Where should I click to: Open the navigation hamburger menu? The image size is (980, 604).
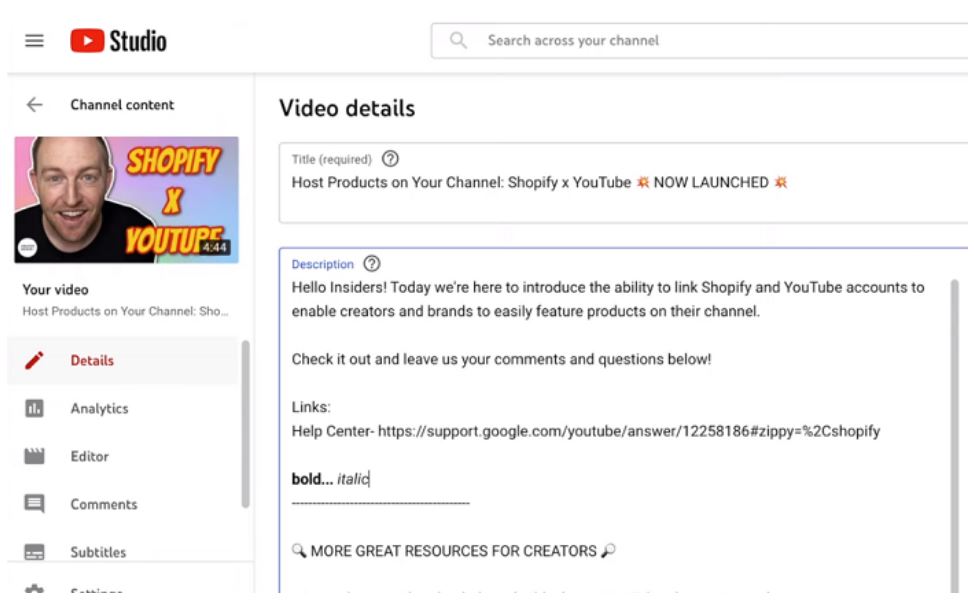[x=33, y=40]
